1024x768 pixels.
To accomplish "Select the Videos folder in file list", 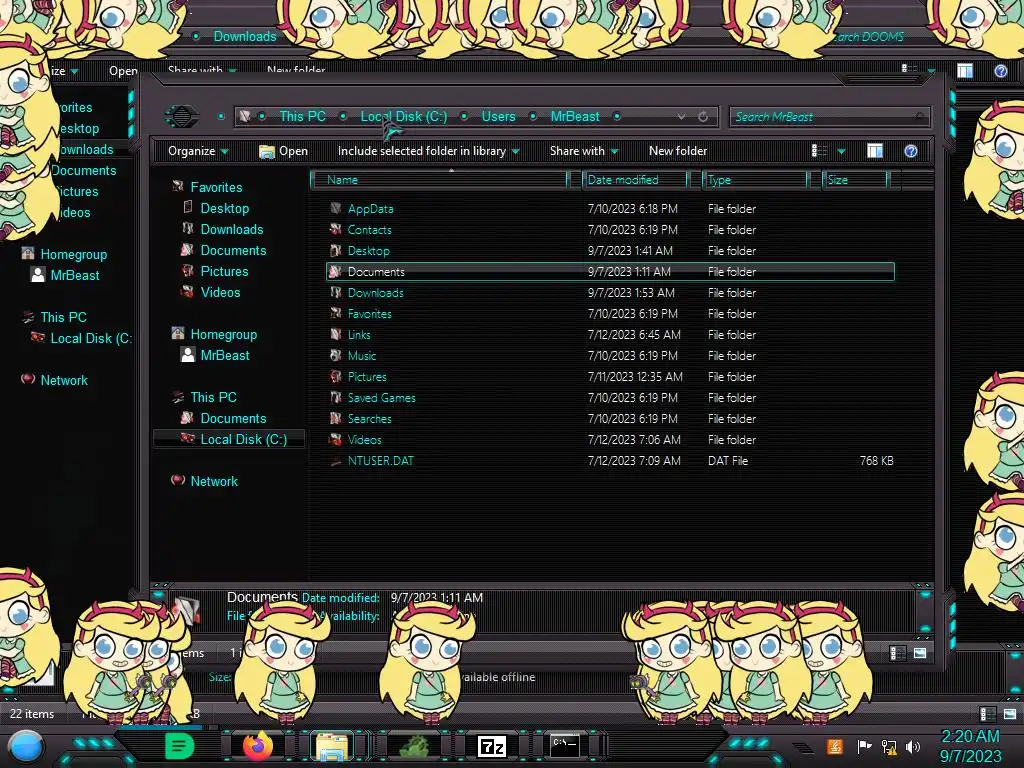I will tap(364, 440).
